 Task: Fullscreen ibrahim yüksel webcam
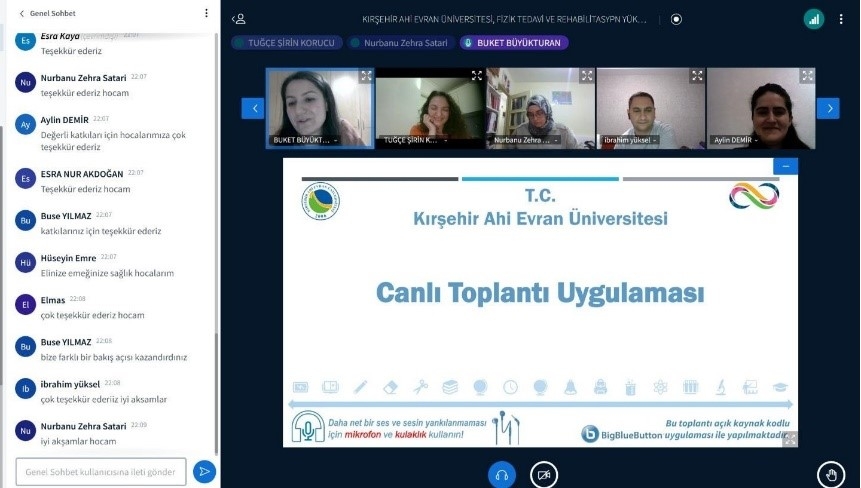(x=697, y=76)
